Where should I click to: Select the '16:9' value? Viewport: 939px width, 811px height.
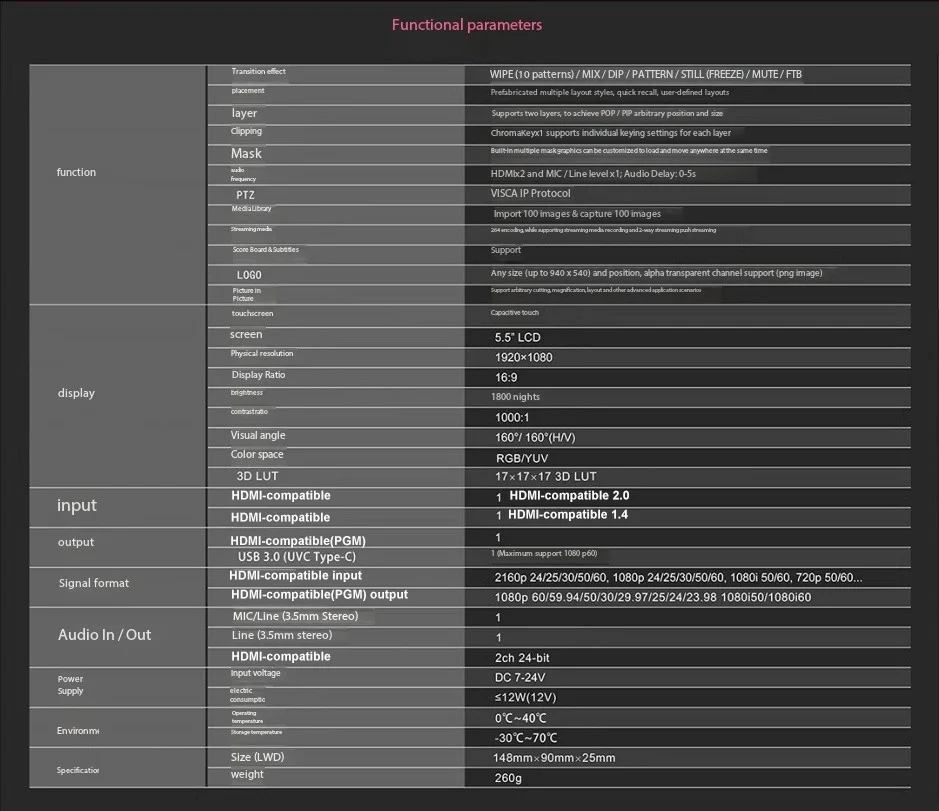pos(505,377)
